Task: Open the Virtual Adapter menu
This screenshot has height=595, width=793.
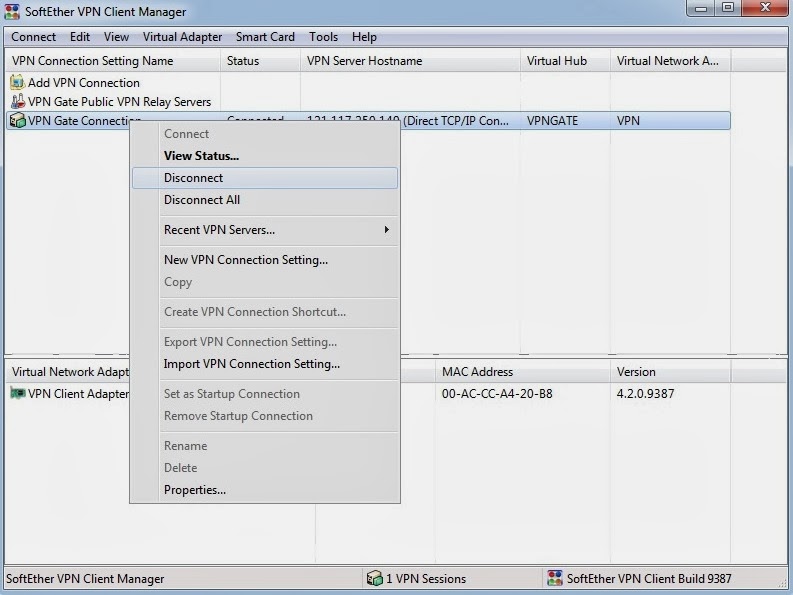Action: (183, 37)
